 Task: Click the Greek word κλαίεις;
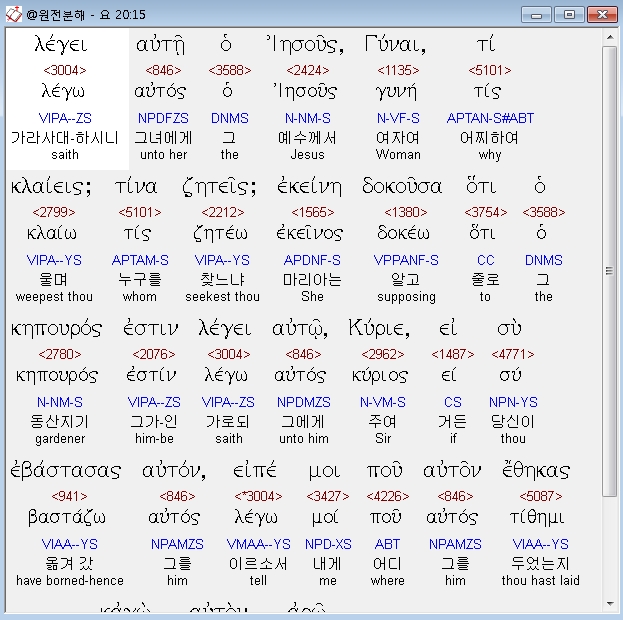(x=51, y=186)
